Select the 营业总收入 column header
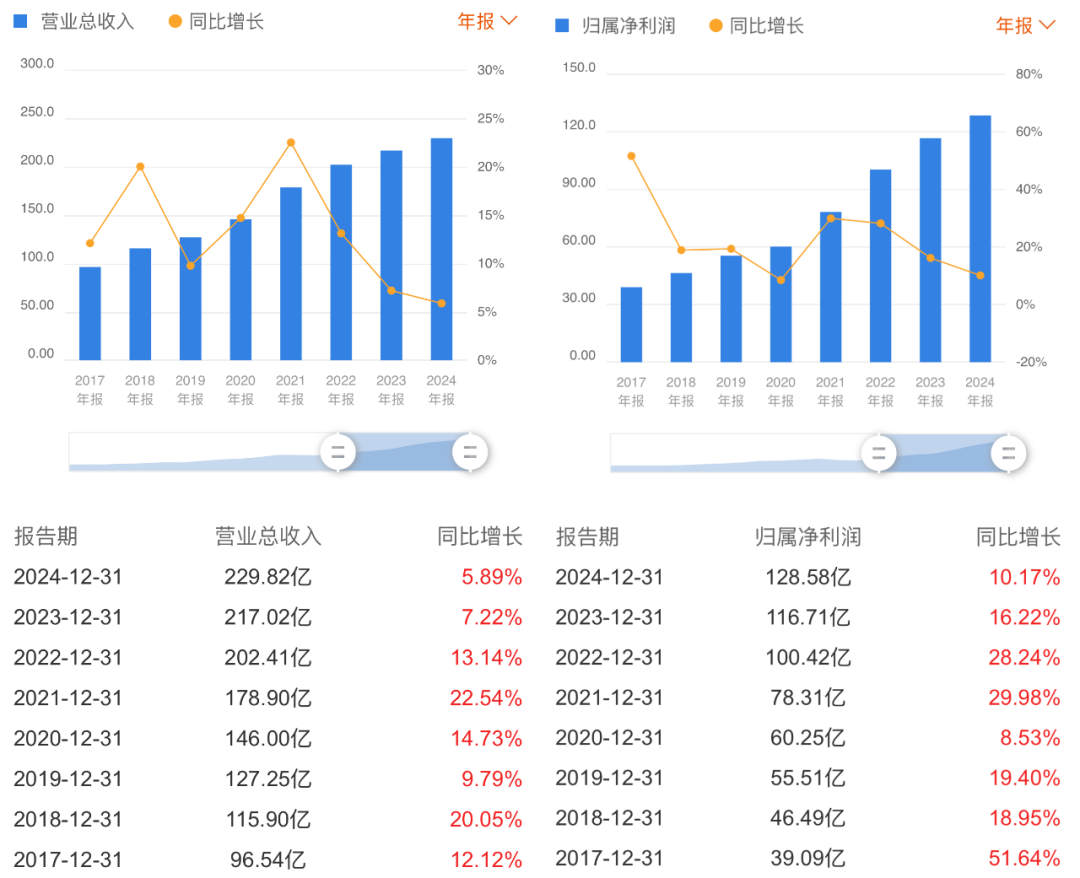Image resolution: width=1080 pixels, height=878 pixels. tap(268, 536)
